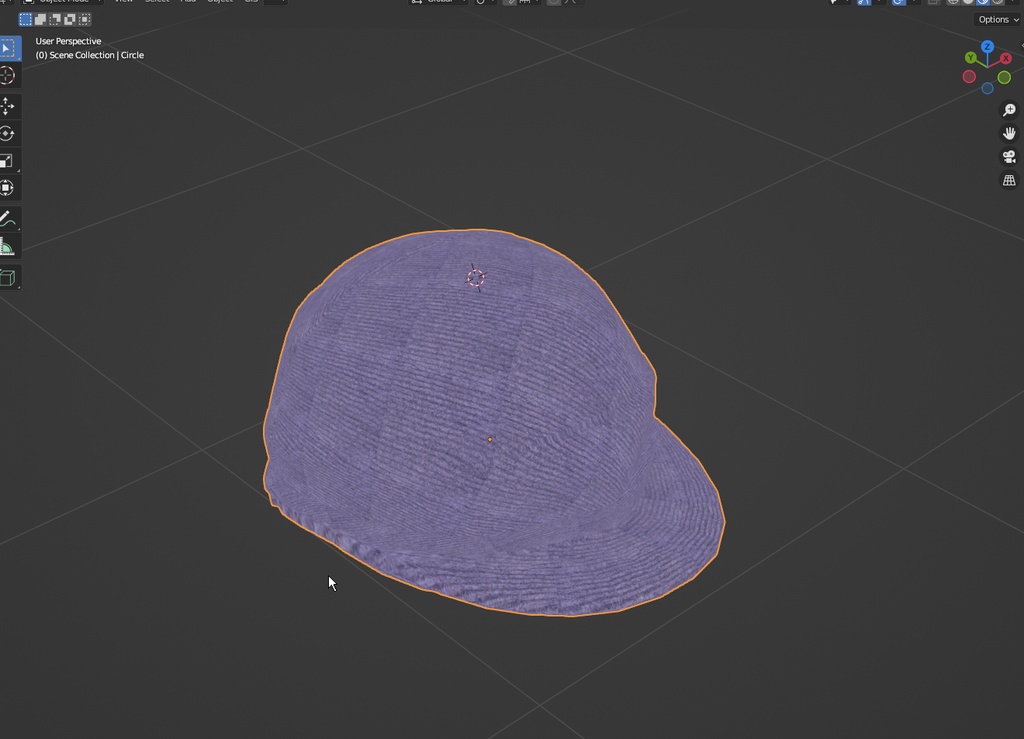
Task: Open the Options dropdown
Action: tap(998, 20)
